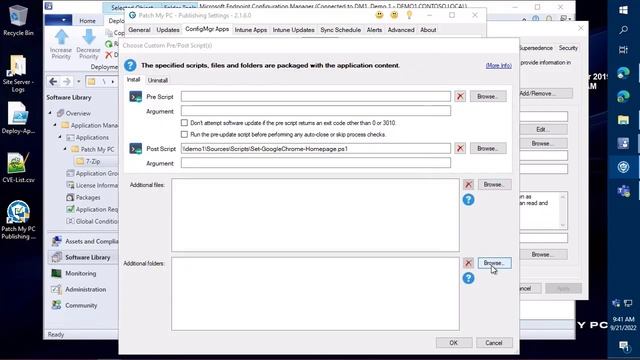Open the file menu dropdown in ribbon
The width and height of the screenshot is (640, 360).
[58, 20]
